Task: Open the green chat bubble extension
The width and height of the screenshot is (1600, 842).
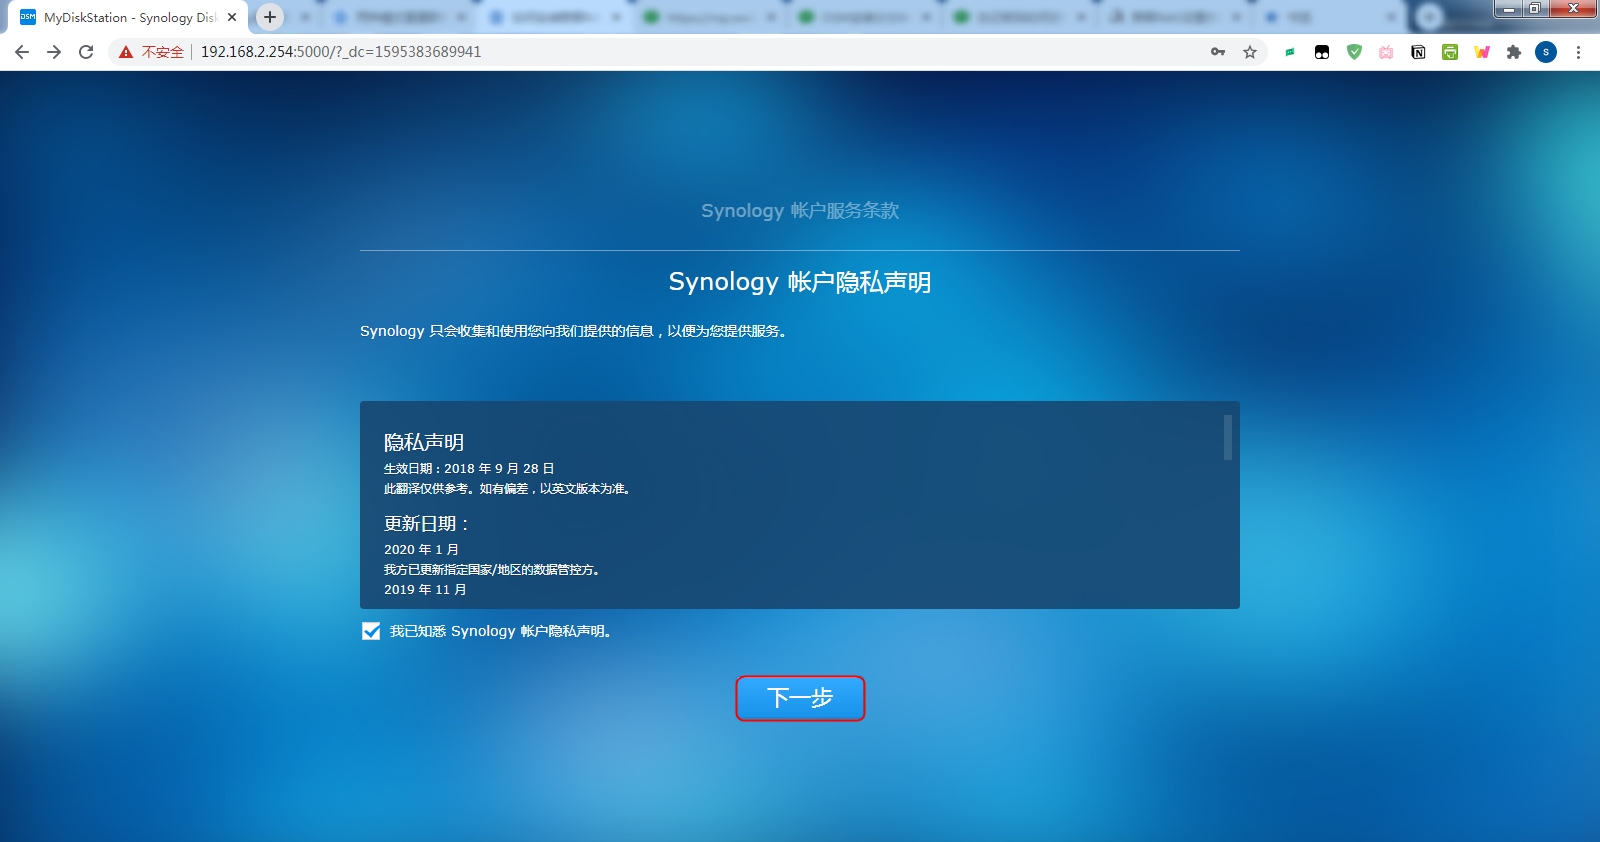Action: [x=1290, y=52]
